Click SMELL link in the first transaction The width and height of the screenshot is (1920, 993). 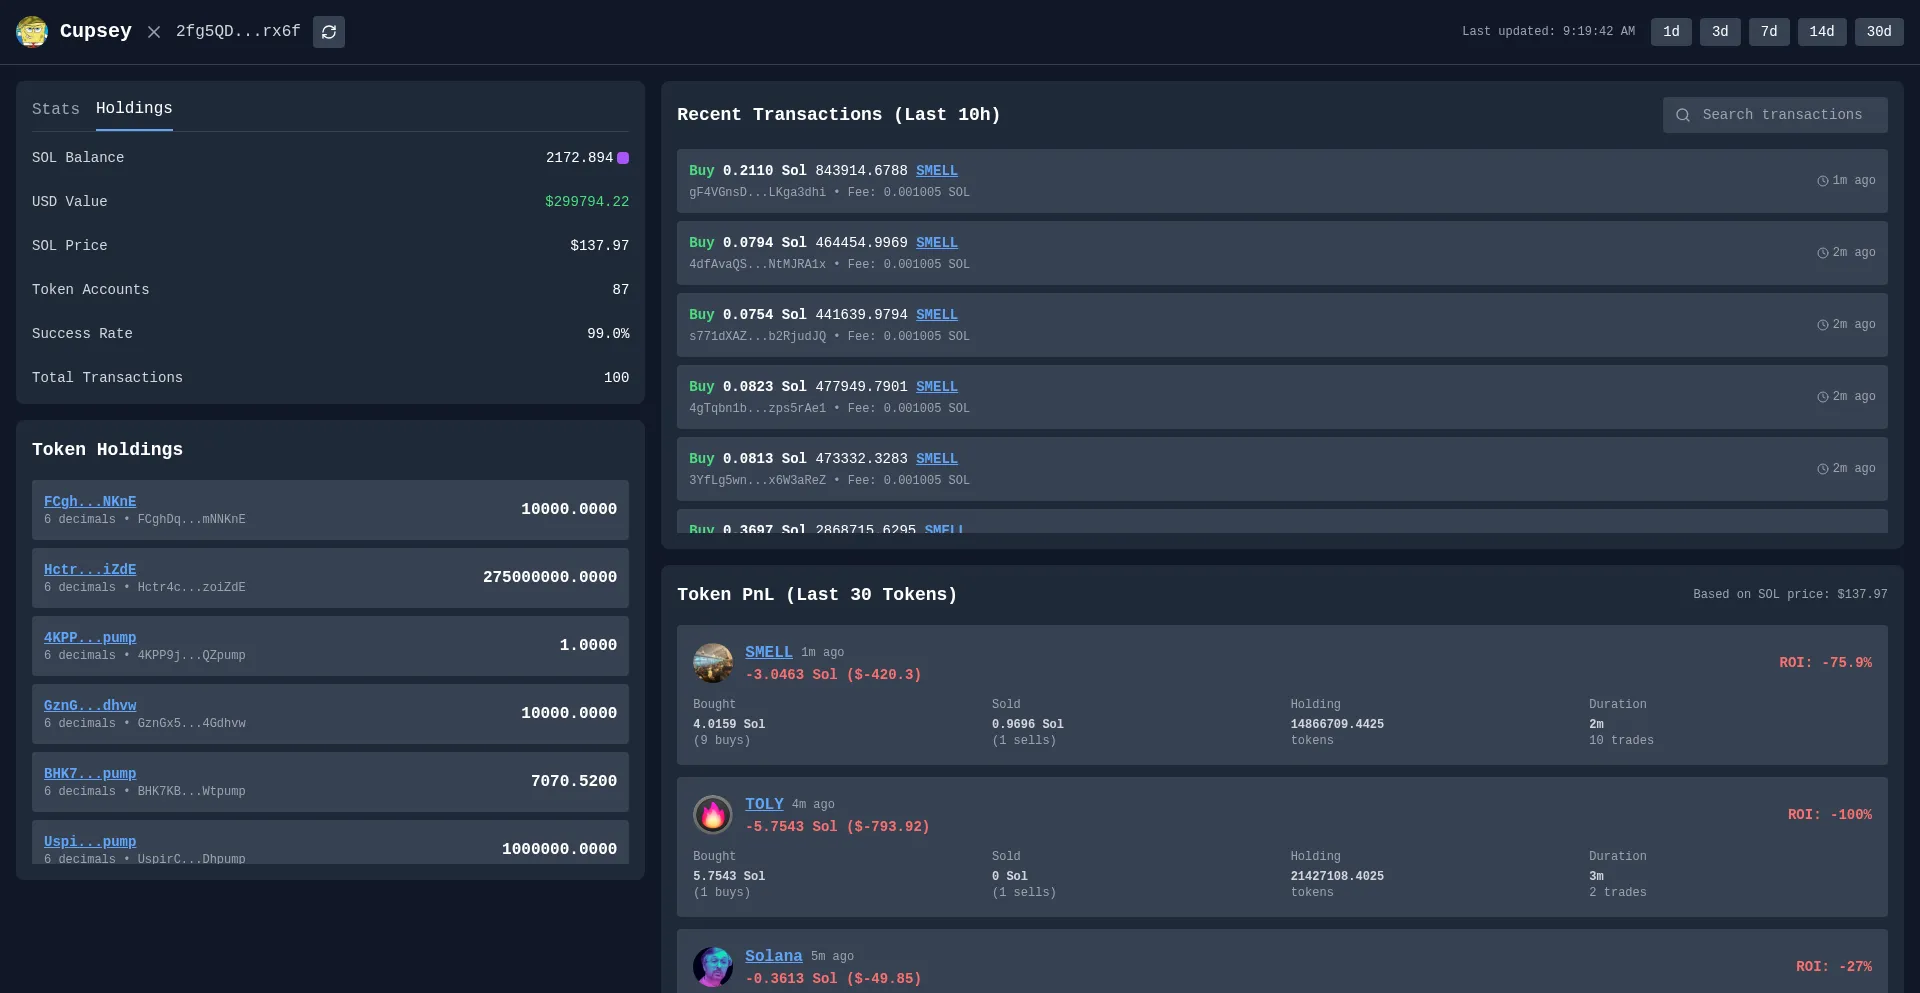tap(936, 171)
